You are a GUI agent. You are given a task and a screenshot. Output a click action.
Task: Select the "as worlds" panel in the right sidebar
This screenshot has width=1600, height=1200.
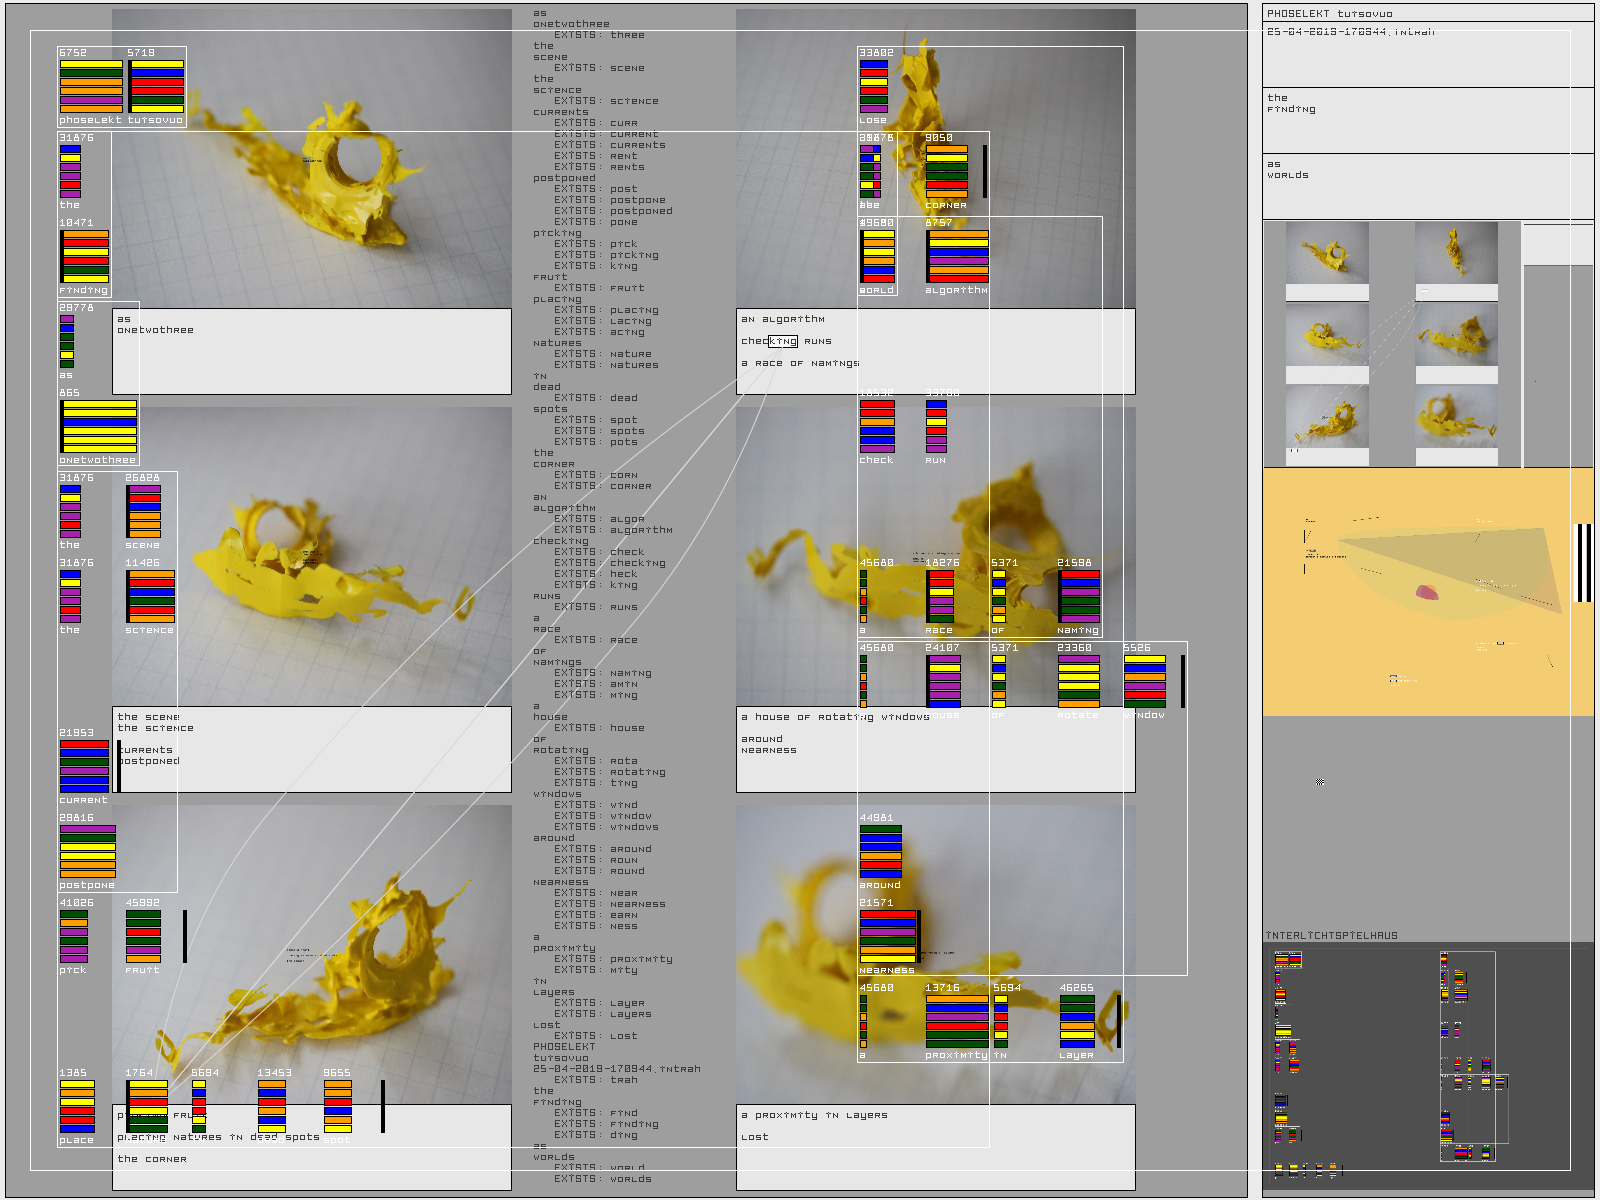[1427, 186]
